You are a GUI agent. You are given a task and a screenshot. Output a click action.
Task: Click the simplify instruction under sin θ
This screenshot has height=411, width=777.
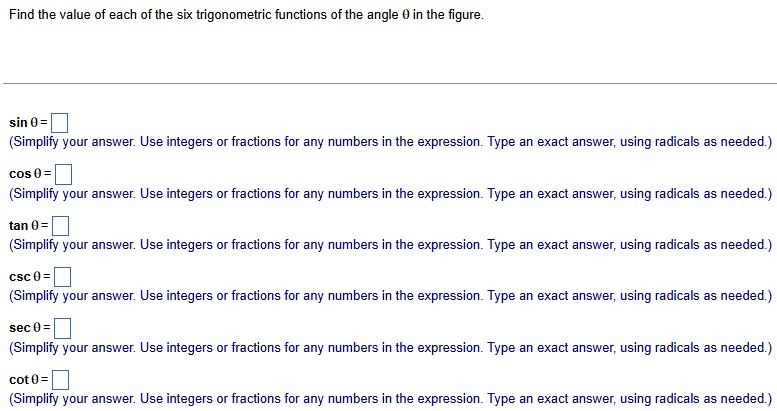(390, 142)
